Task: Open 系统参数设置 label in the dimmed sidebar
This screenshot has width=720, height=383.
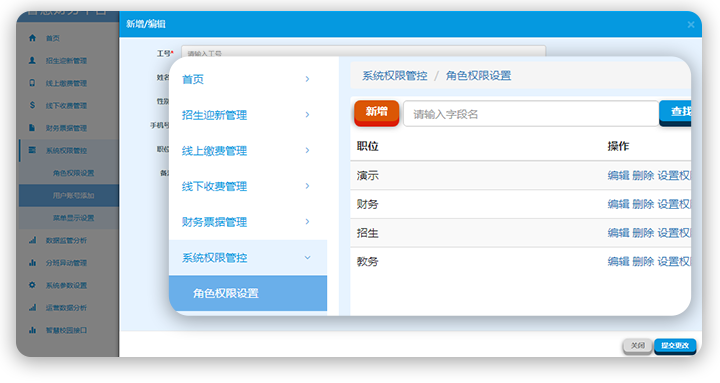Action: pos(66,286)
